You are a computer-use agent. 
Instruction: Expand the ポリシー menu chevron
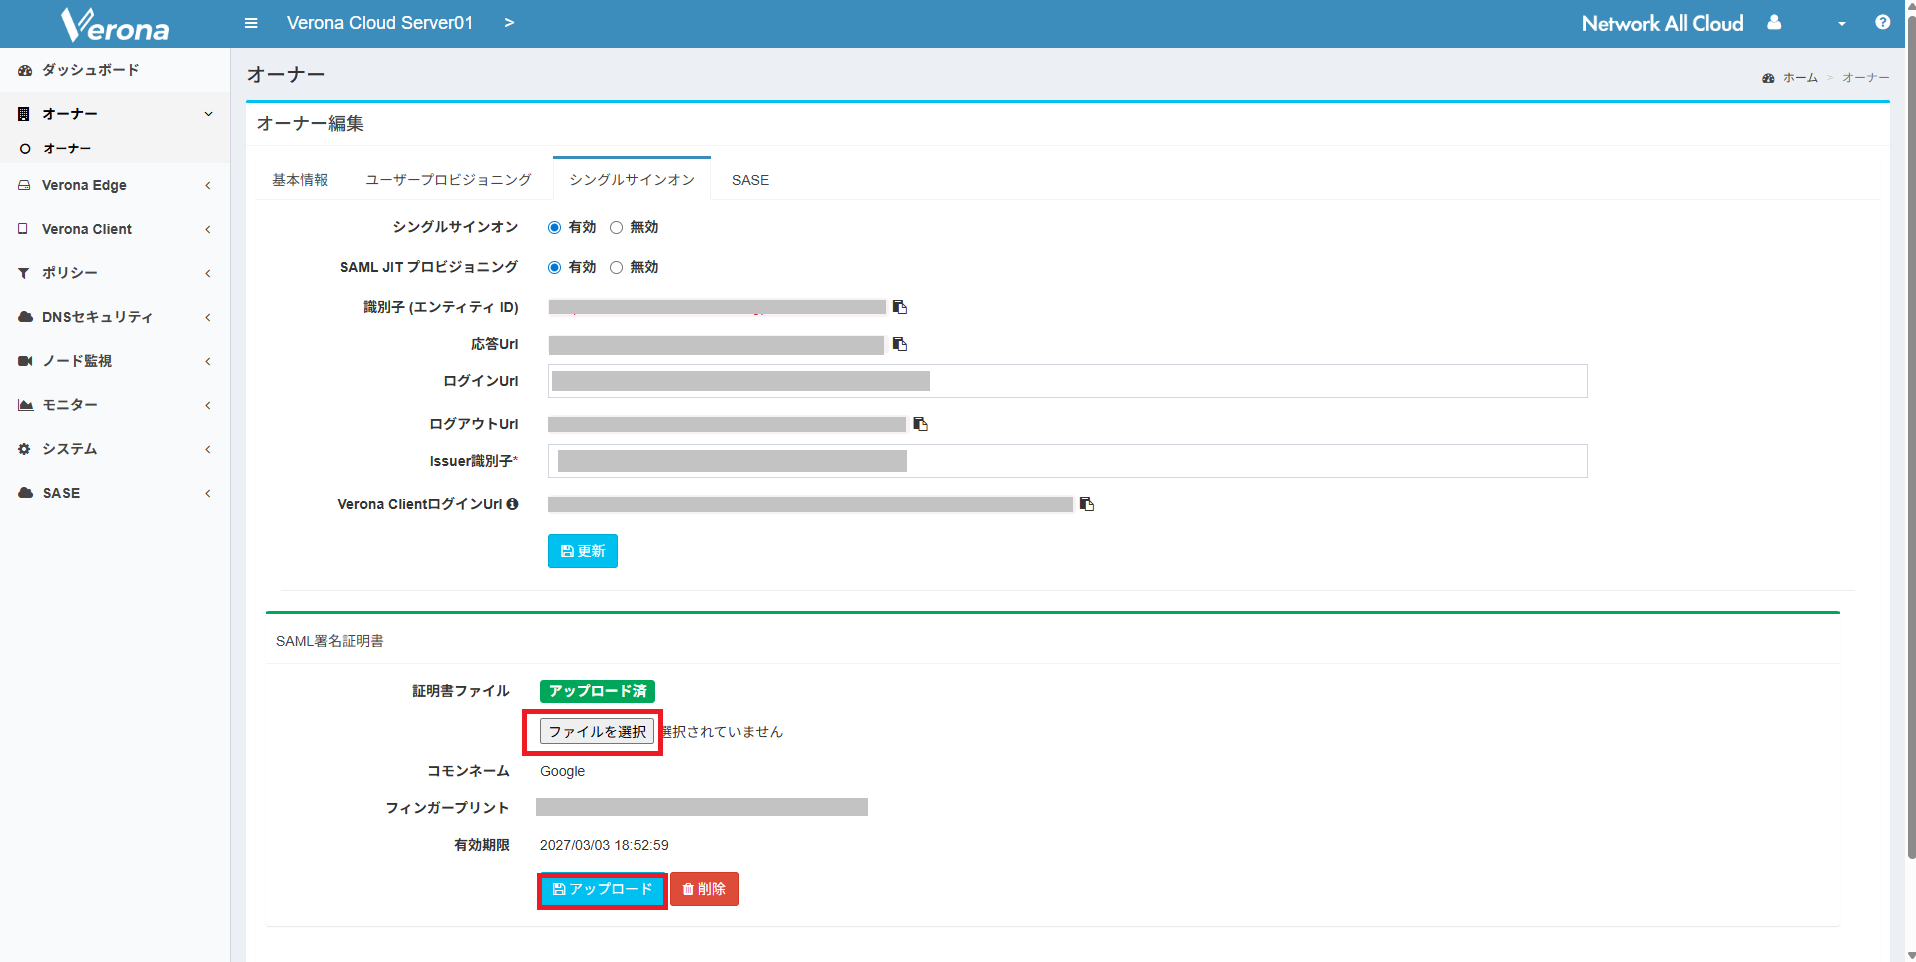(x=208, y=273)
